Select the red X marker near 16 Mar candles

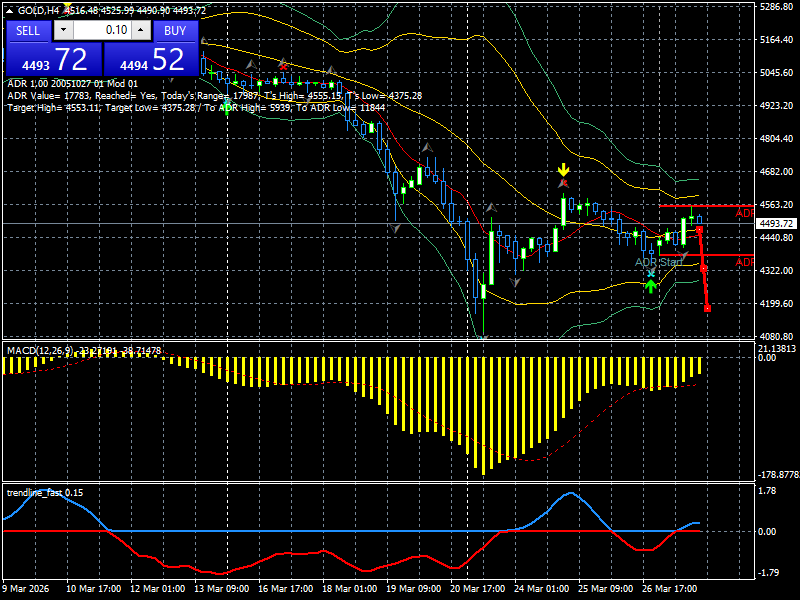[x=283, y=67]
